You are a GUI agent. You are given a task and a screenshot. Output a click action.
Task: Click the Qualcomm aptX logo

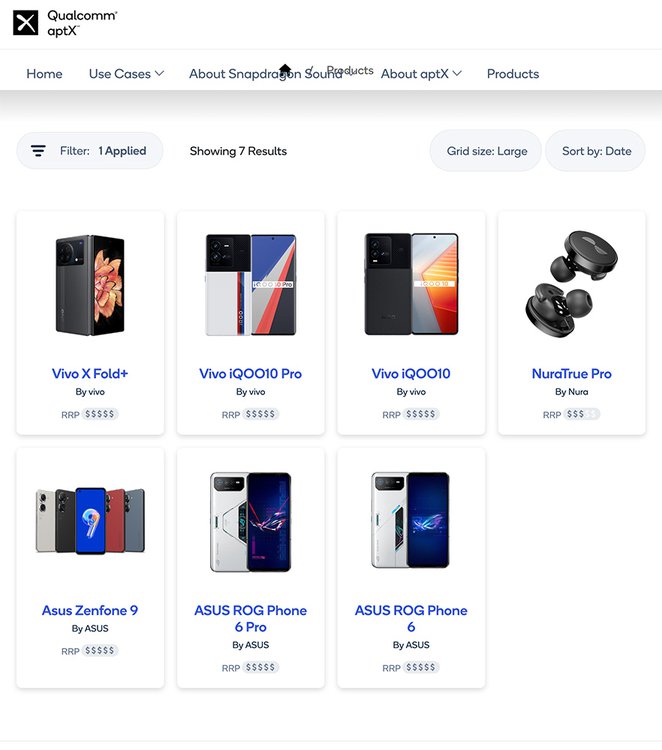64,23
